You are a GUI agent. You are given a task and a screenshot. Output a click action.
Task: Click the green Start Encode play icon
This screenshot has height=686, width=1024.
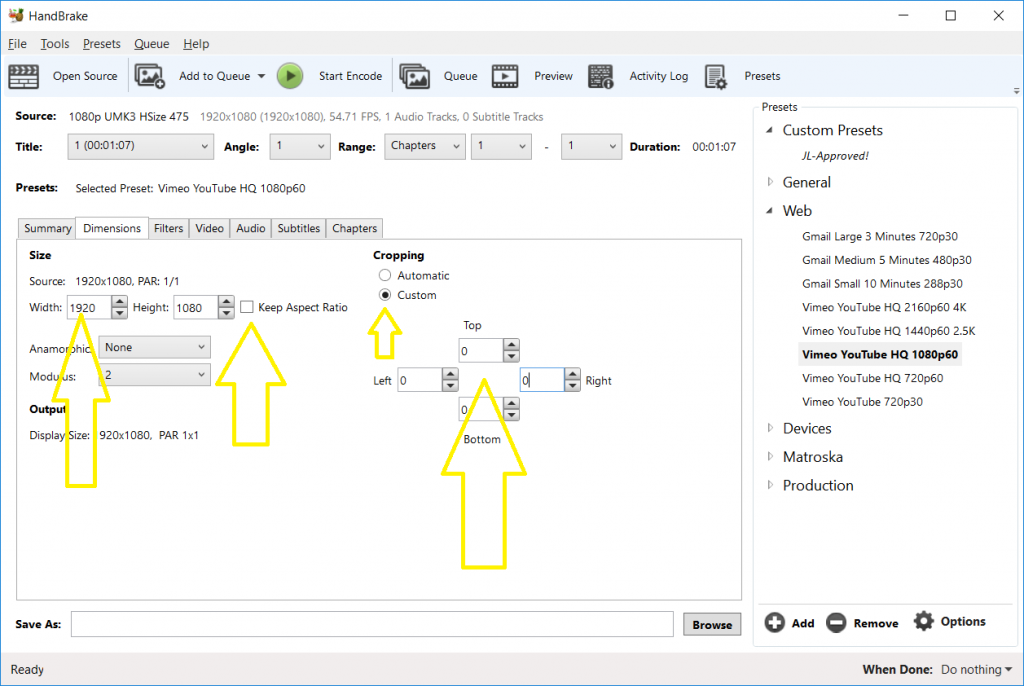point(290,76)
